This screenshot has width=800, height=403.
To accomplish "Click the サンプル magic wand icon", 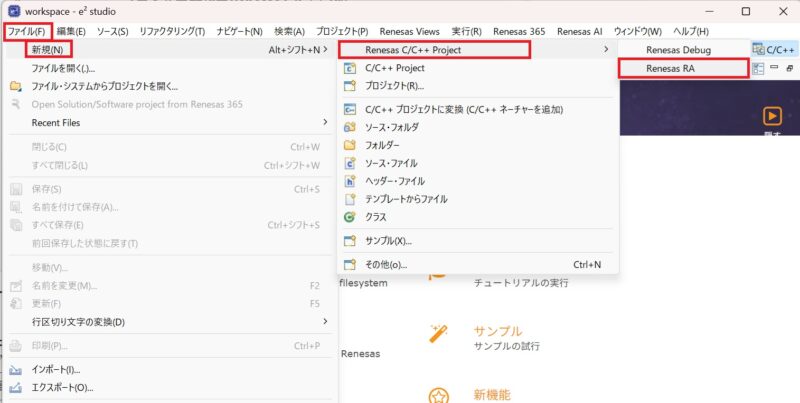I will 439,333.
